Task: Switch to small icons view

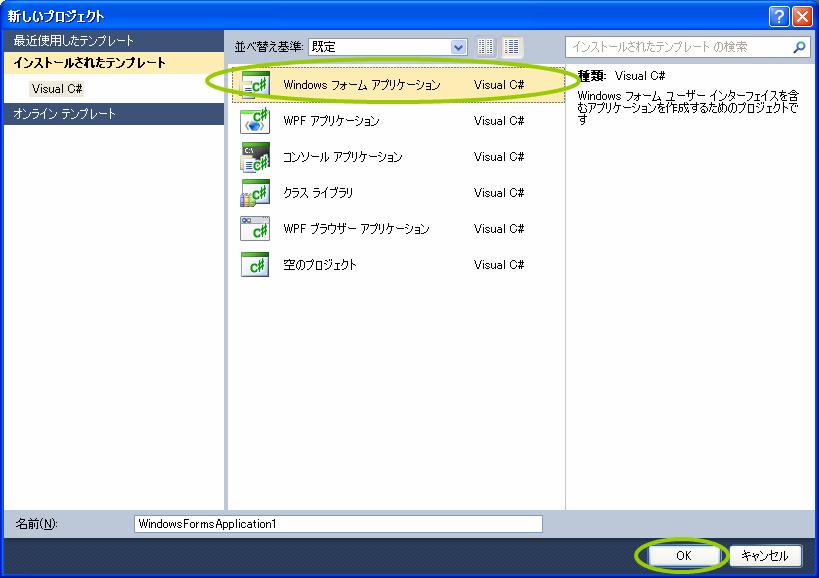Action: click(x=485, y=47)
